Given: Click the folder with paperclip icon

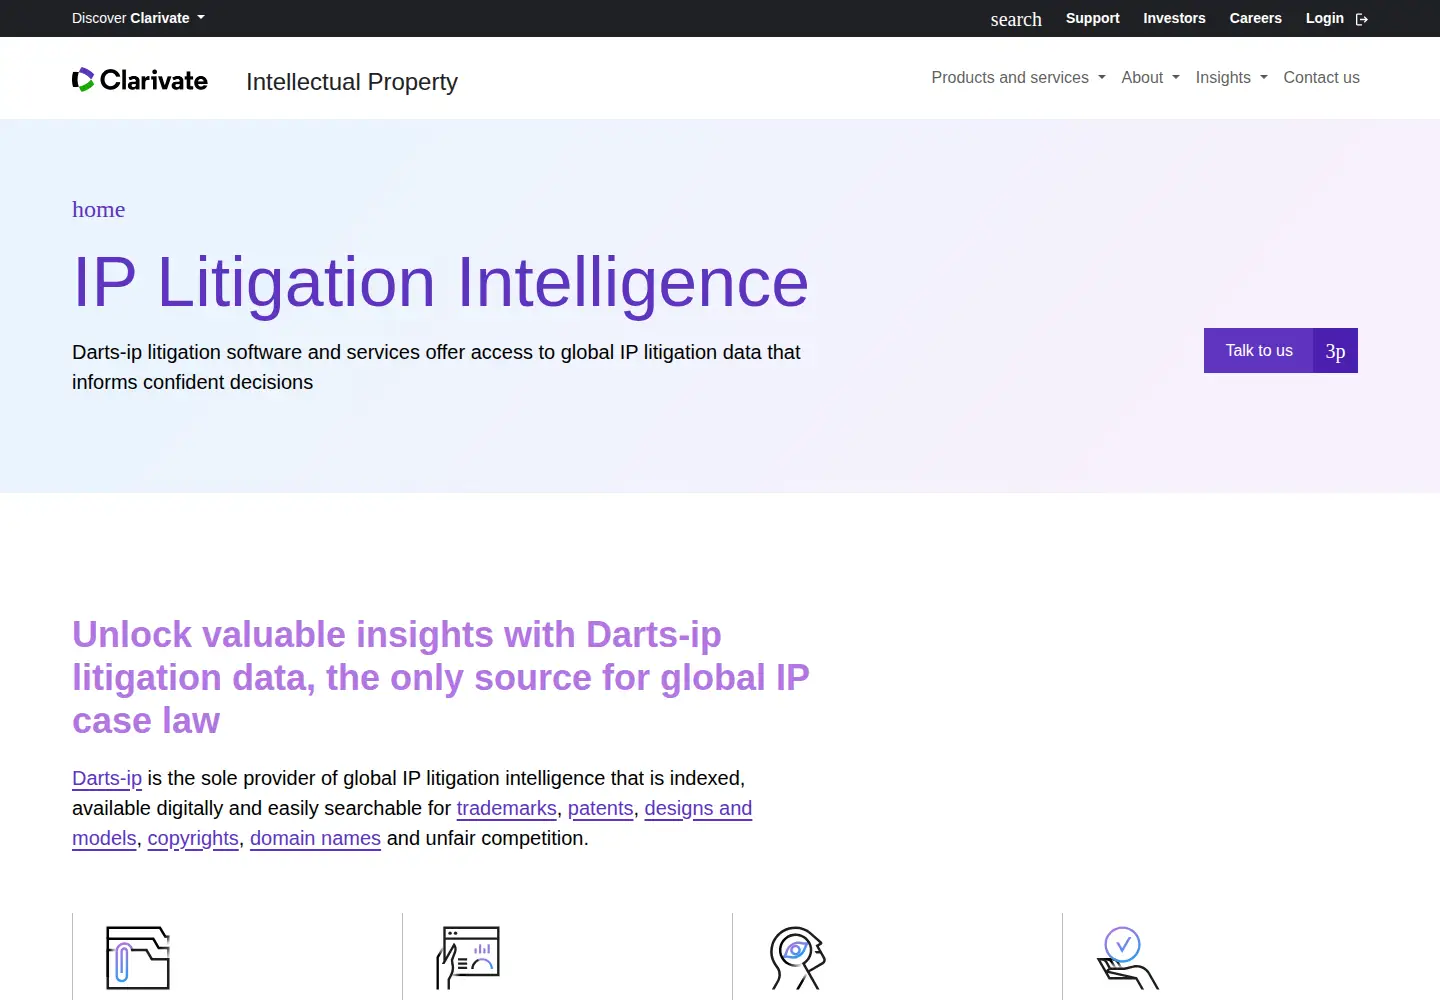Looking at the screenshot, I should [x=138, y=957].
